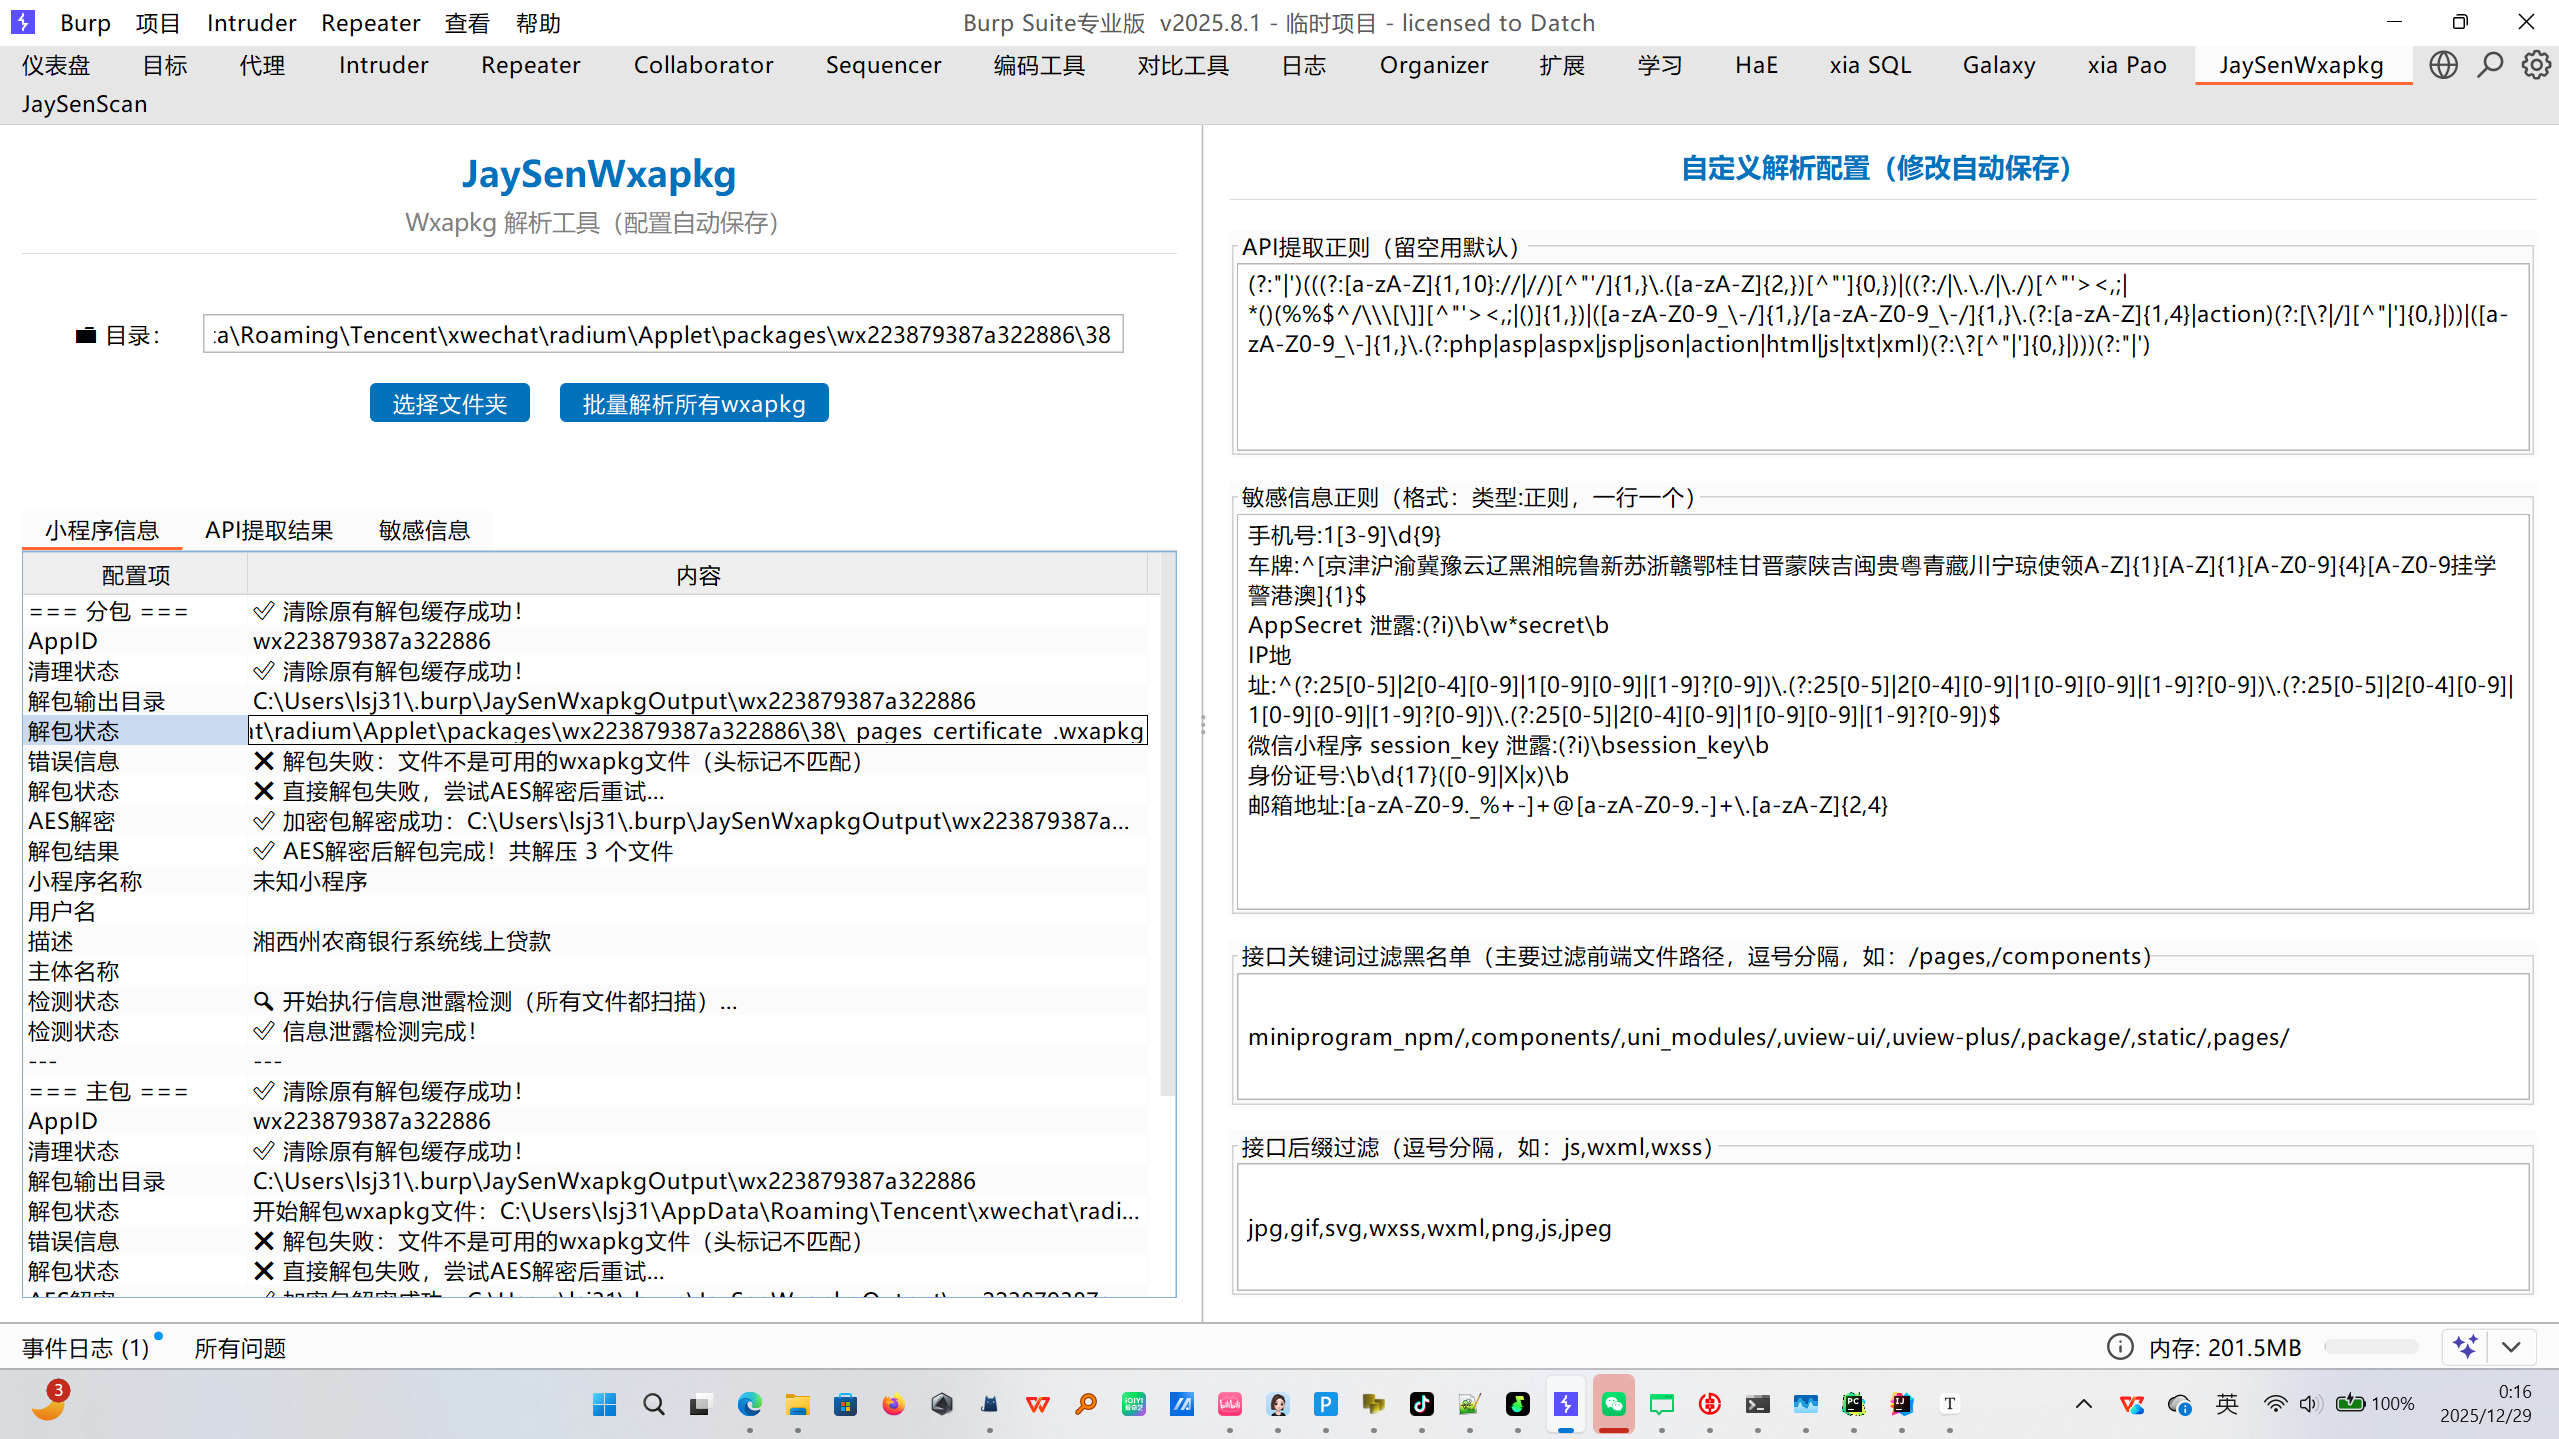Click the memory info icon in status bar
This screenshot has width=2559, height=1439.
2119,1347
